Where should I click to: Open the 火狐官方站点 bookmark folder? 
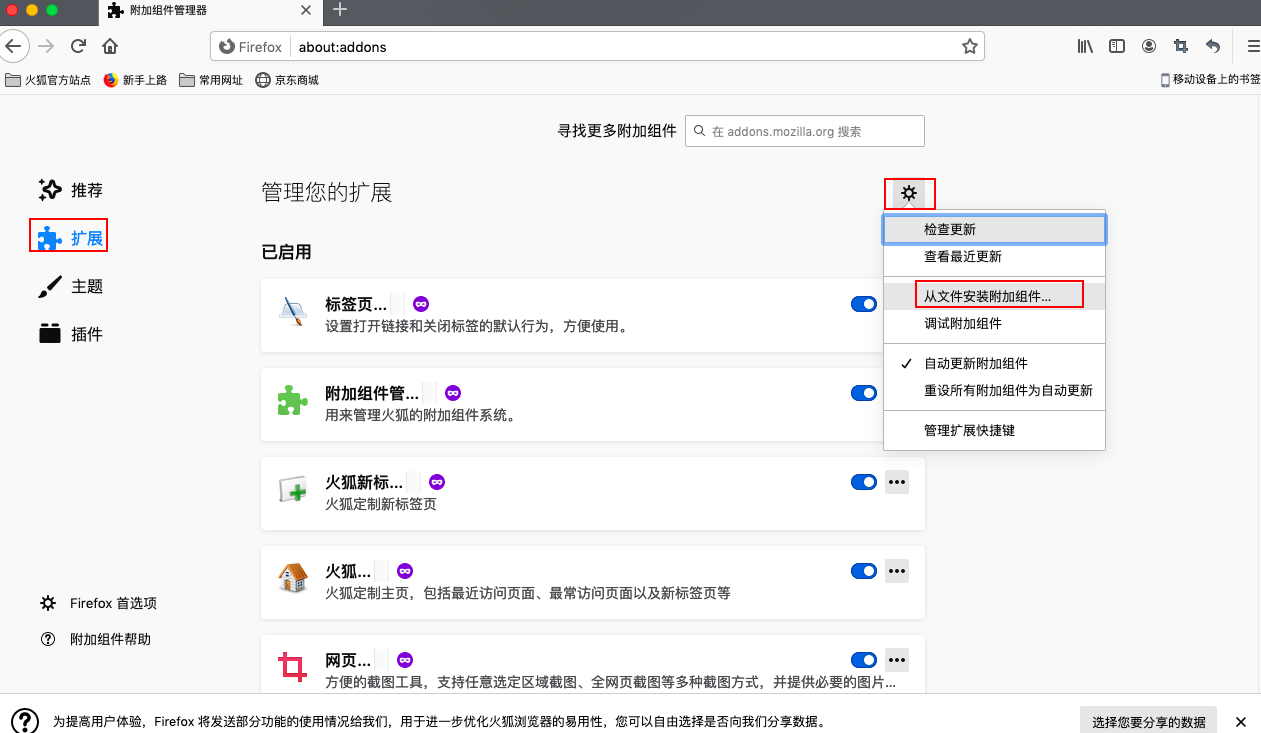48,80
